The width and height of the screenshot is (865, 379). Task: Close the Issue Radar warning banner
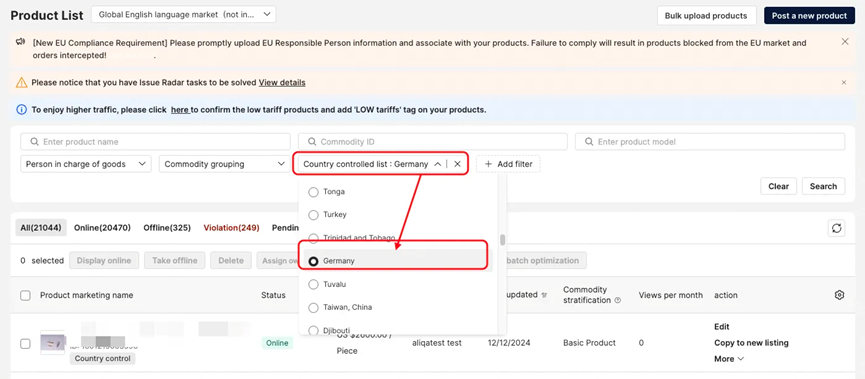tap(843, 83)
